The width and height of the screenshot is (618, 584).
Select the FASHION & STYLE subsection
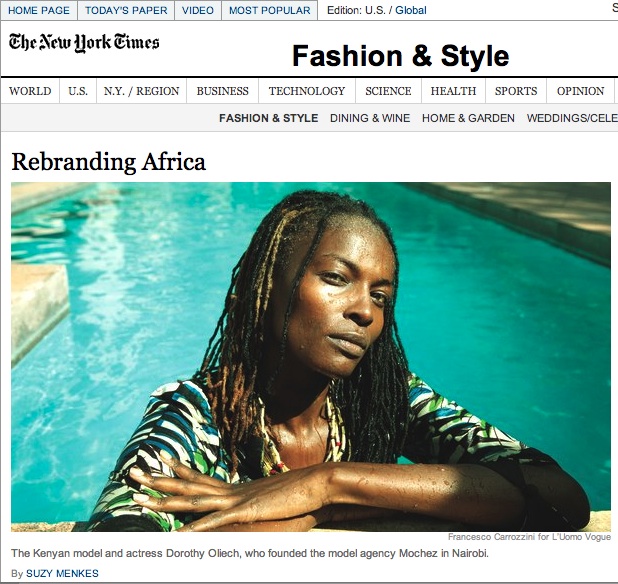pos(268,118)
